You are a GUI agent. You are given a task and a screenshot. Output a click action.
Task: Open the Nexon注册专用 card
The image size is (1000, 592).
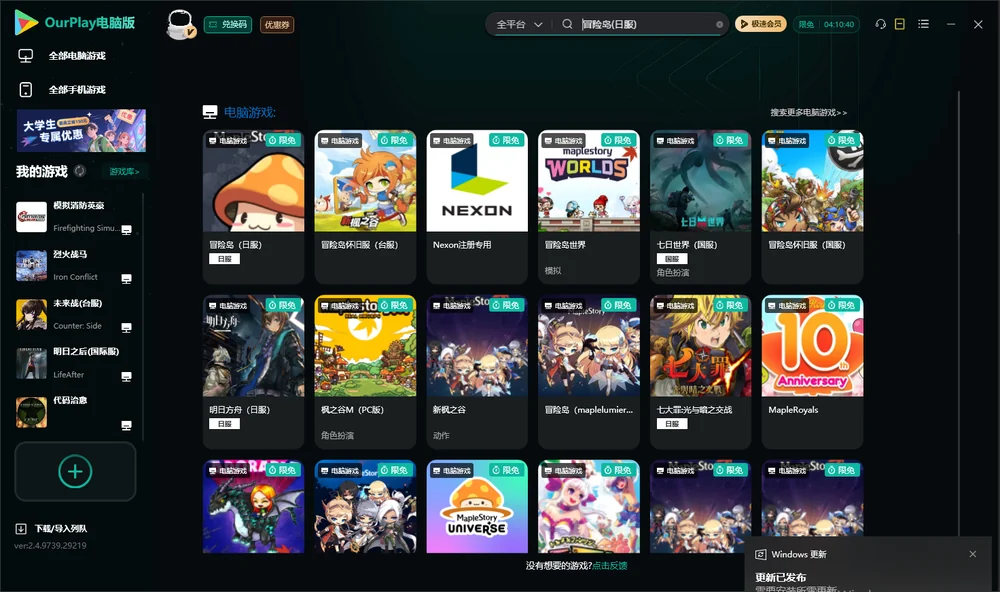tap(477, 207)
